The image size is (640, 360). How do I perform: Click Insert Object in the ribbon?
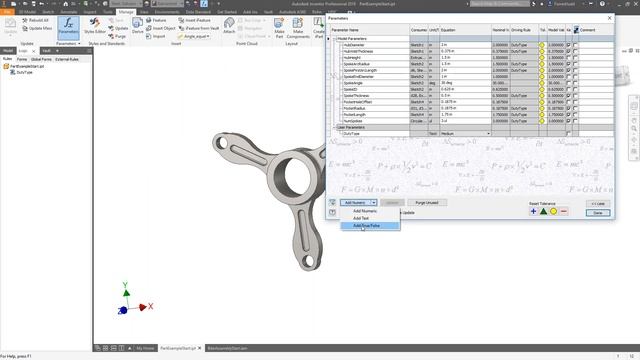click(160, 28)
